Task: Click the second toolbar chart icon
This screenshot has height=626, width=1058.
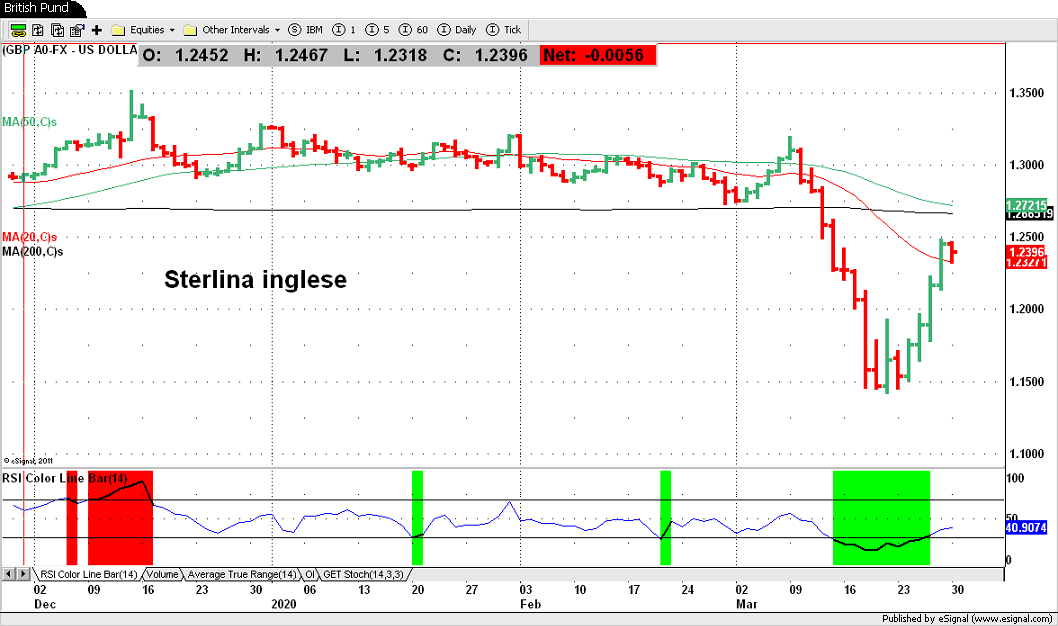Action: click(38, 30)
